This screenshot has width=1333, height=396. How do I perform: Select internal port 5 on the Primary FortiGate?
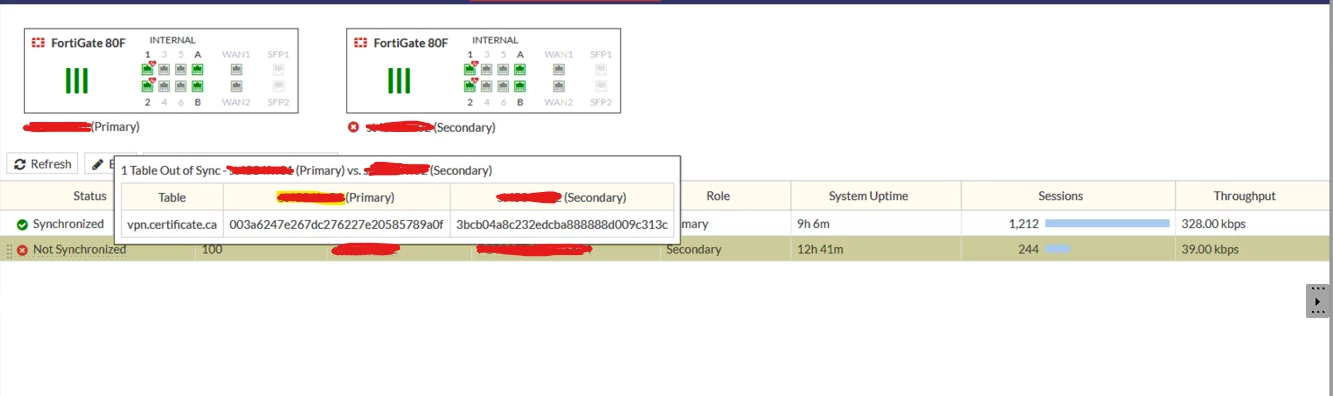pyautogui.click(x=181, y=70)
